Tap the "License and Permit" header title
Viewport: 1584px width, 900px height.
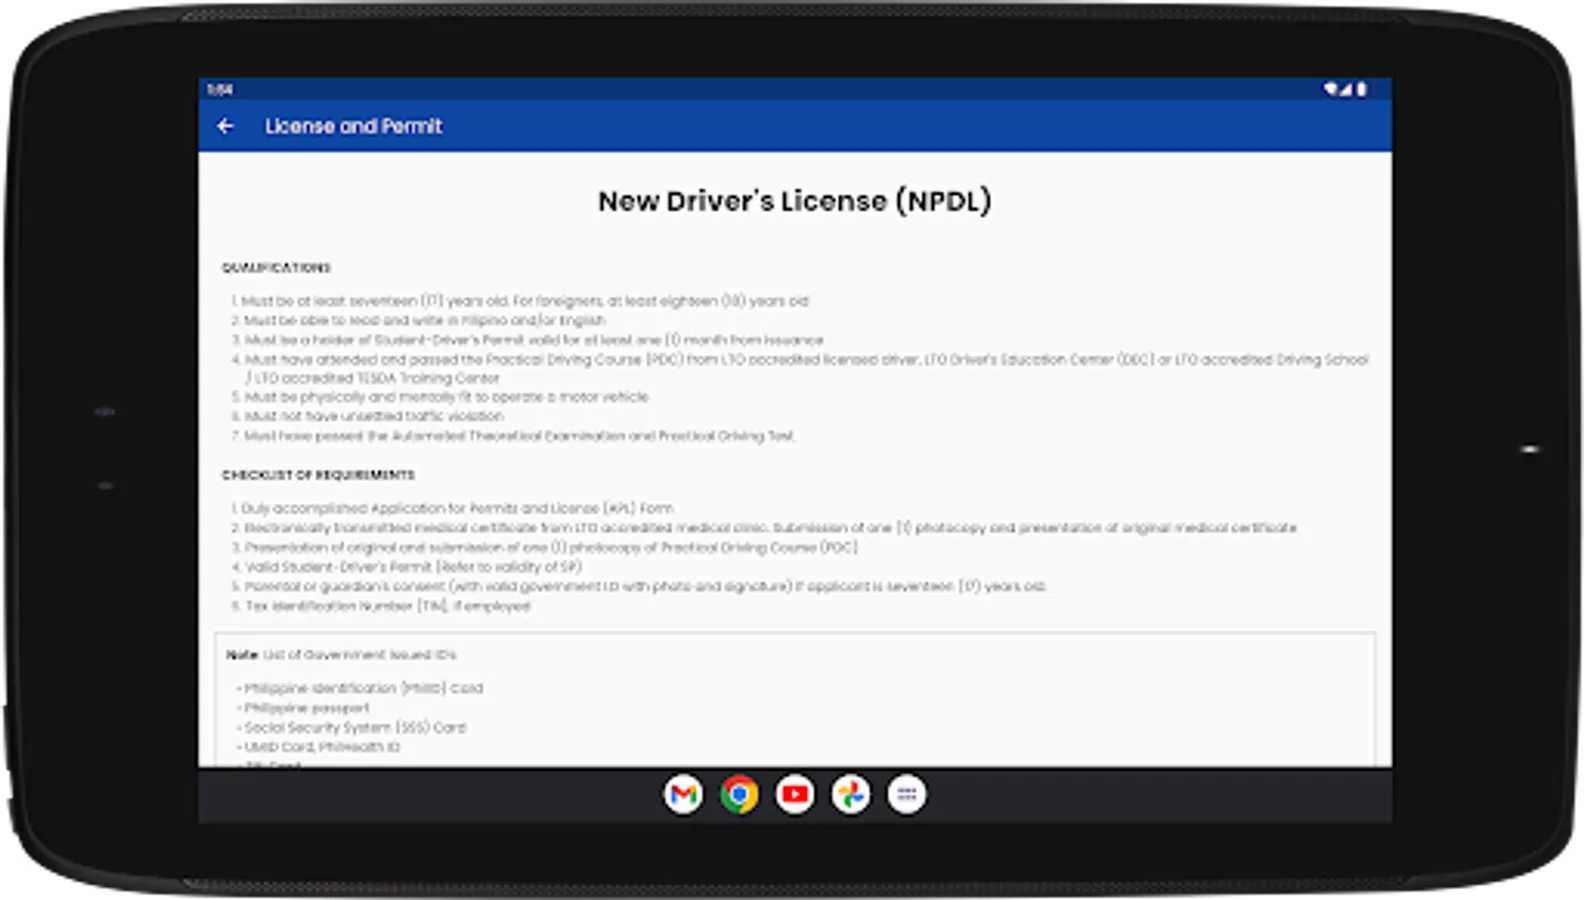click(x=353, y=126)
